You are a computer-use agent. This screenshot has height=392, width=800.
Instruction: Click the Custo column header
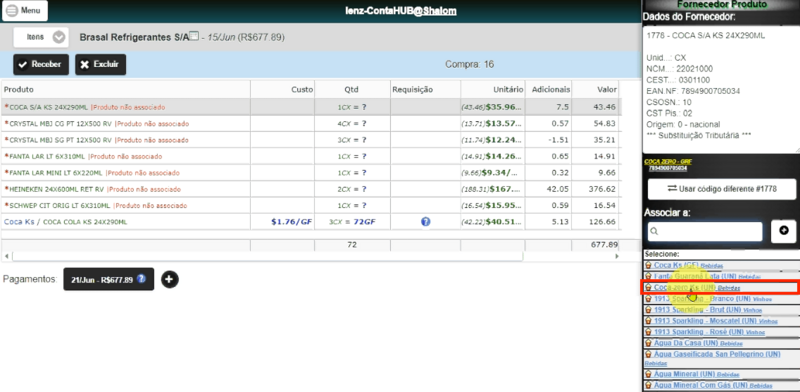click(283, 89)
